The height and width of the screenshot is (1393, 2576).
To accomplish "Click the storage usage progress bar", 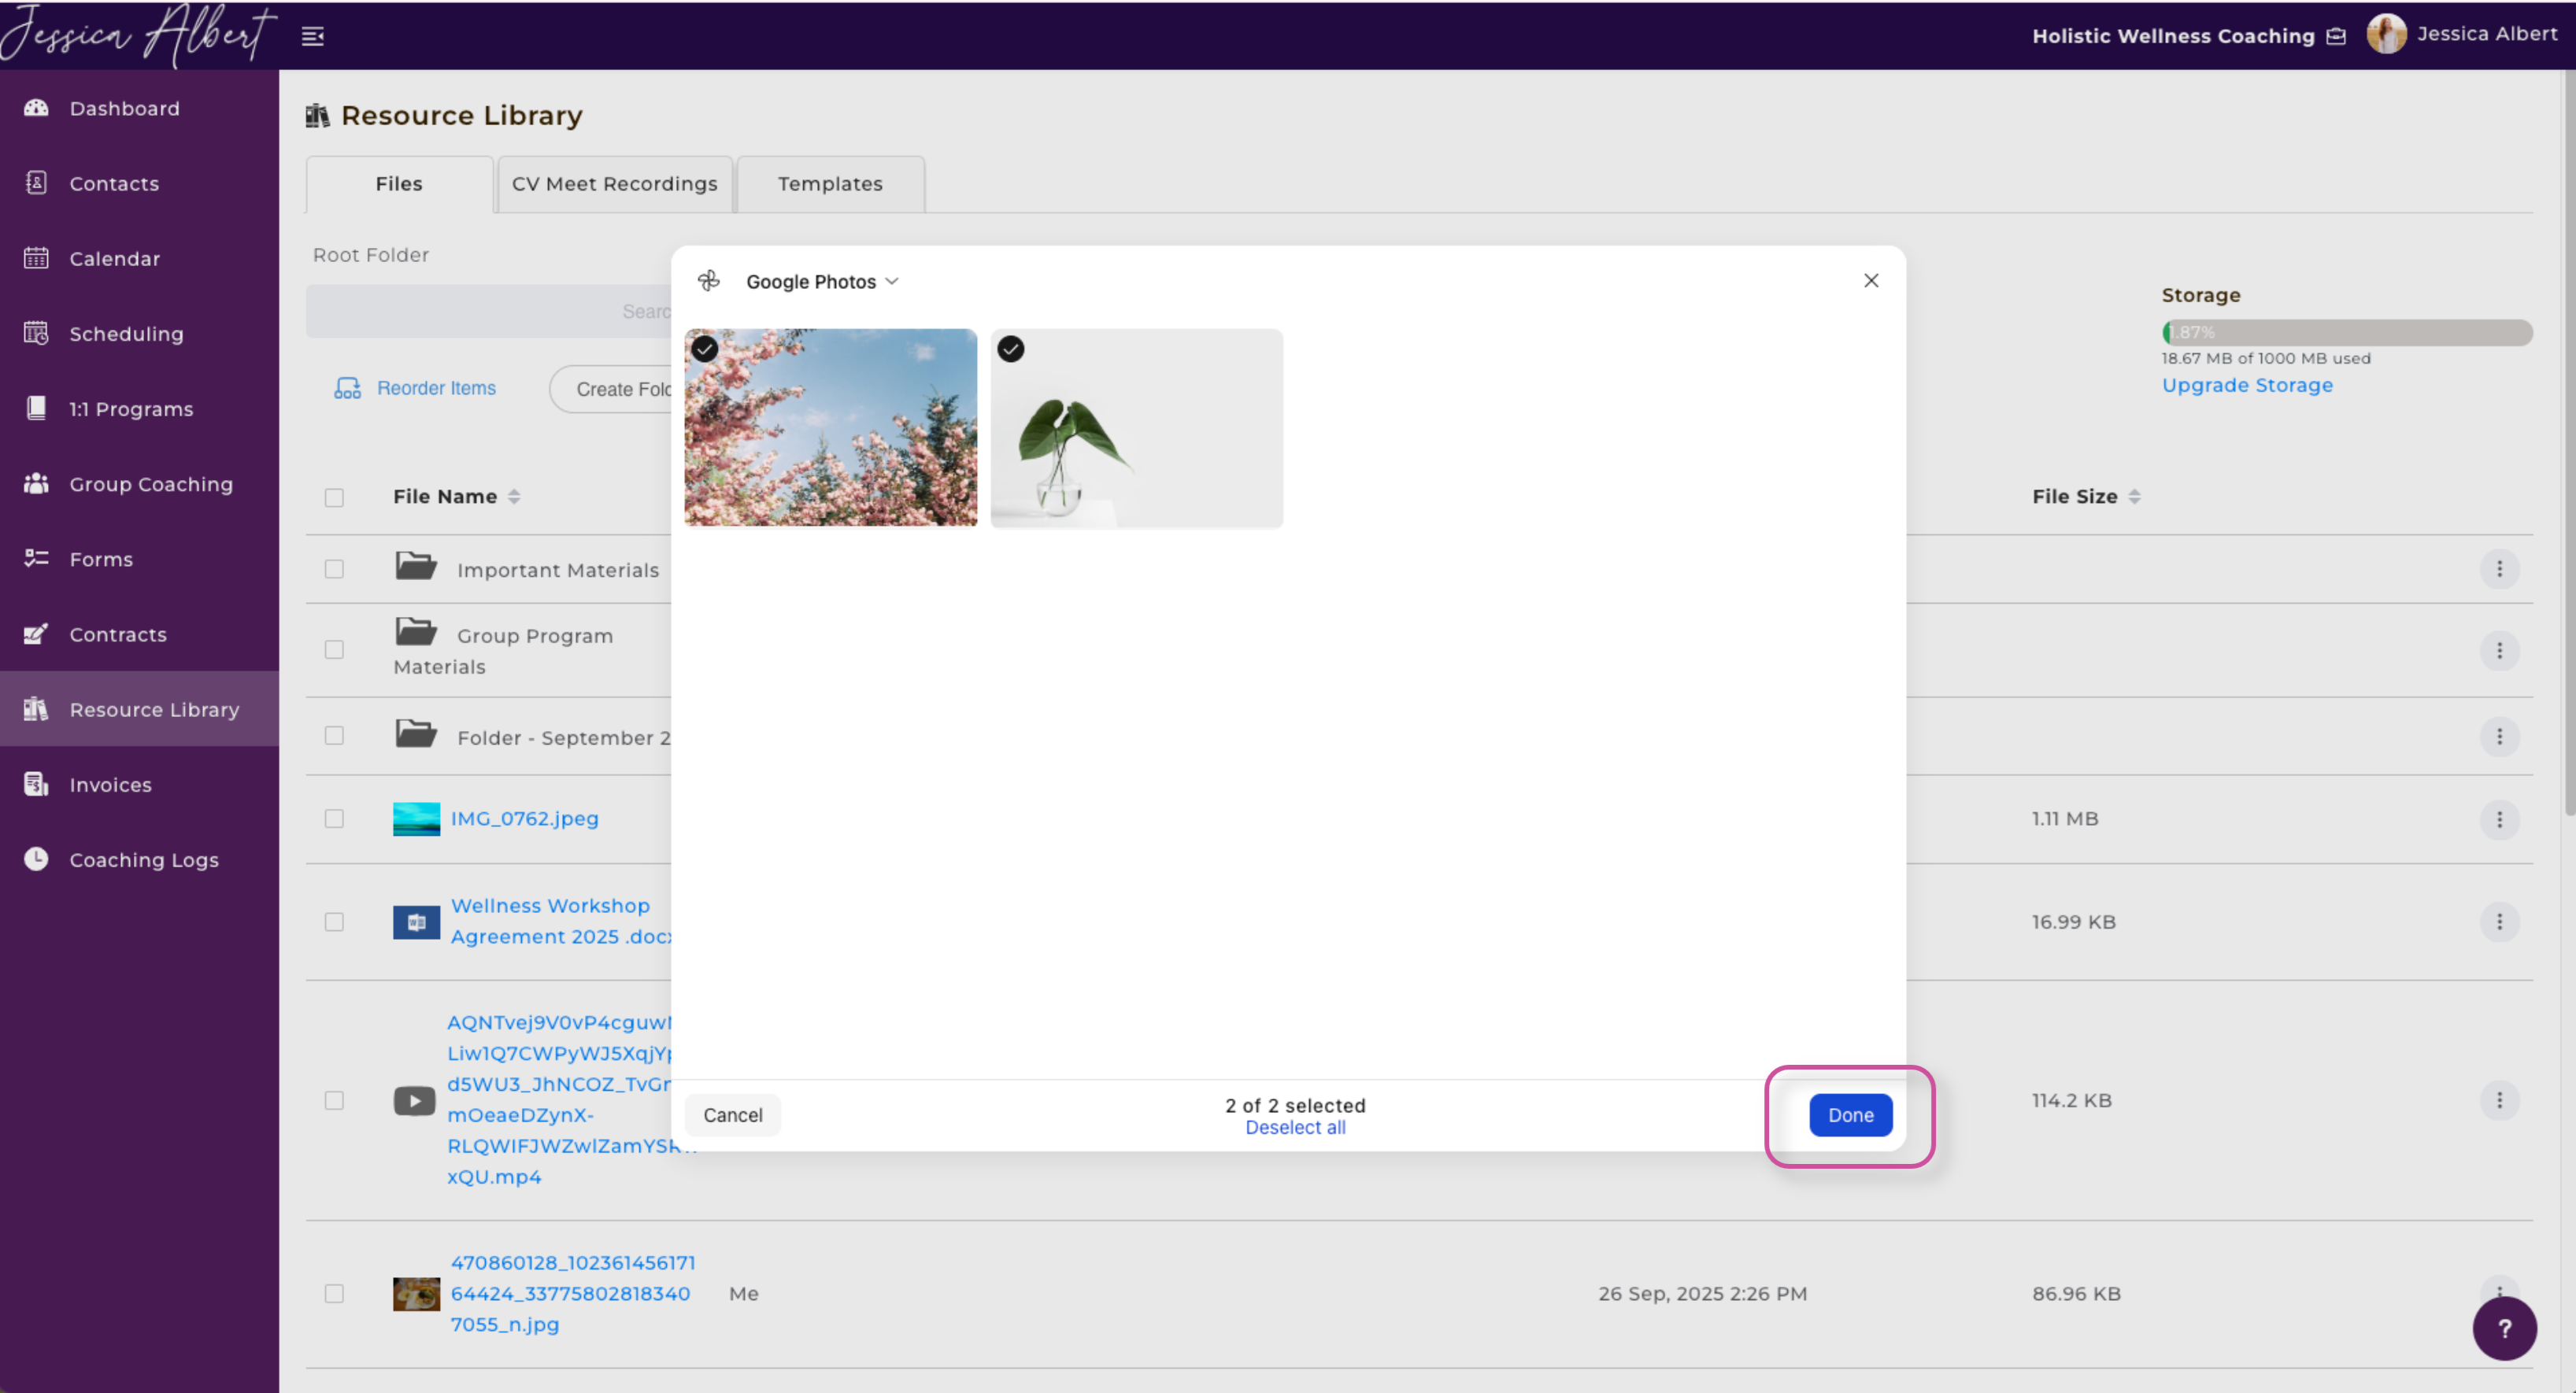I will coord(2346,332).
